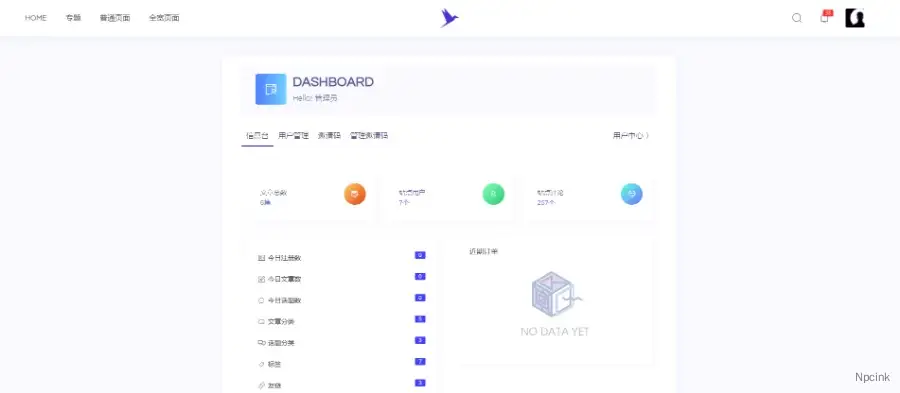Click the HOME nav item
This screenshot has width=900, height=393.
[x=36, y=18]
